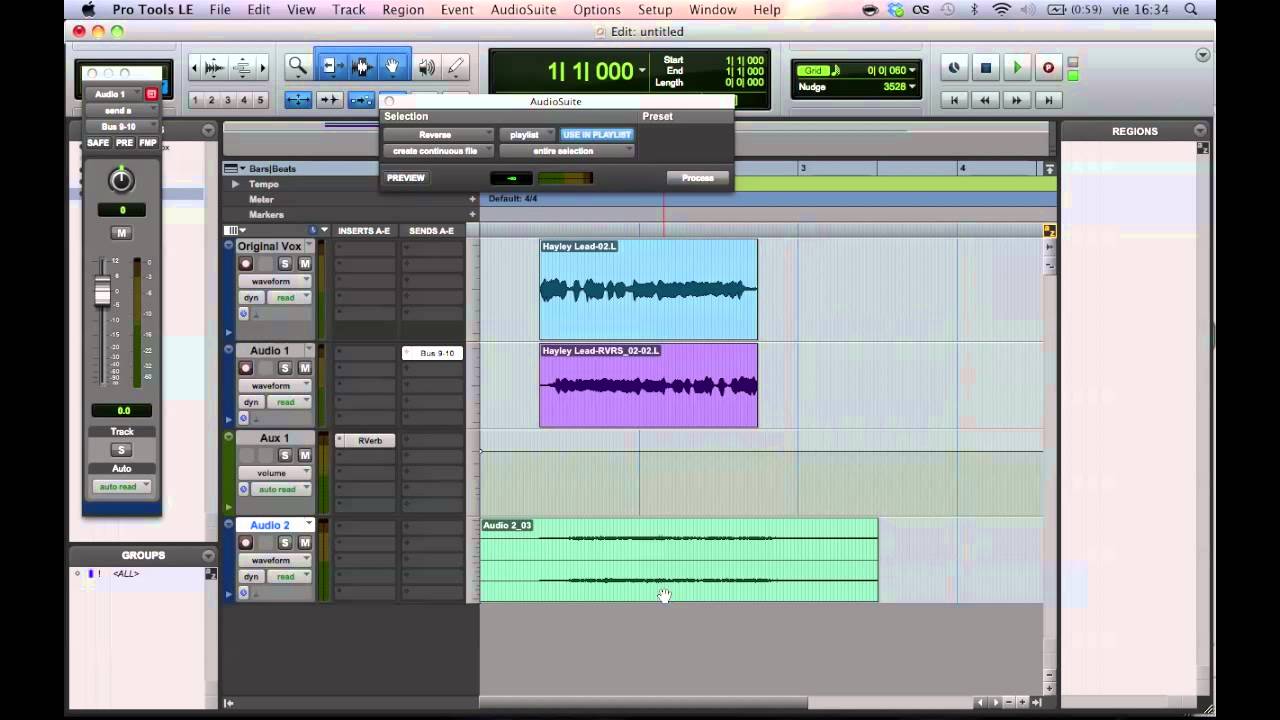Click the Record transport button
Viewport: 1280px width, 720px height.
click(1048, 68)
